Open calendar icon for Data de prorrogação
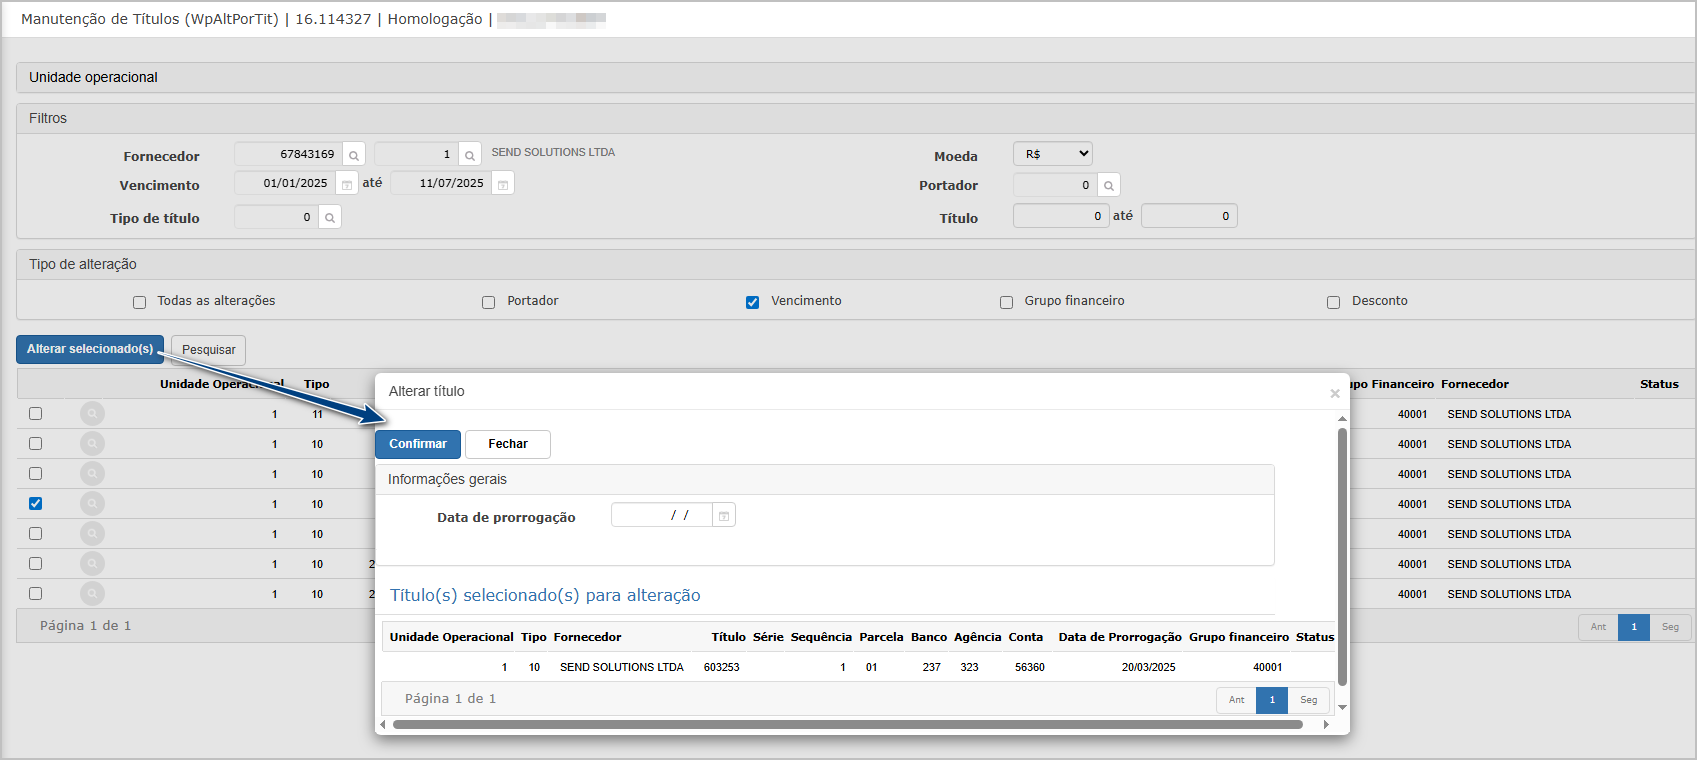Image resolution: width=1697 pixels, height=760 pixels. coord(724,516)
